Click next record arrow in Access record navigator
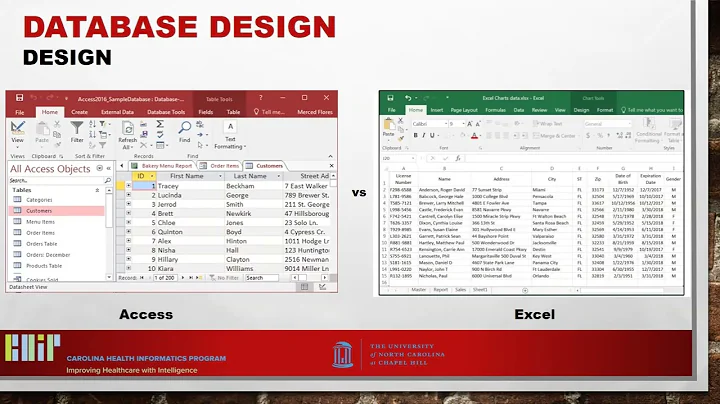Viewport: 720px width, 404px height. 183,278
